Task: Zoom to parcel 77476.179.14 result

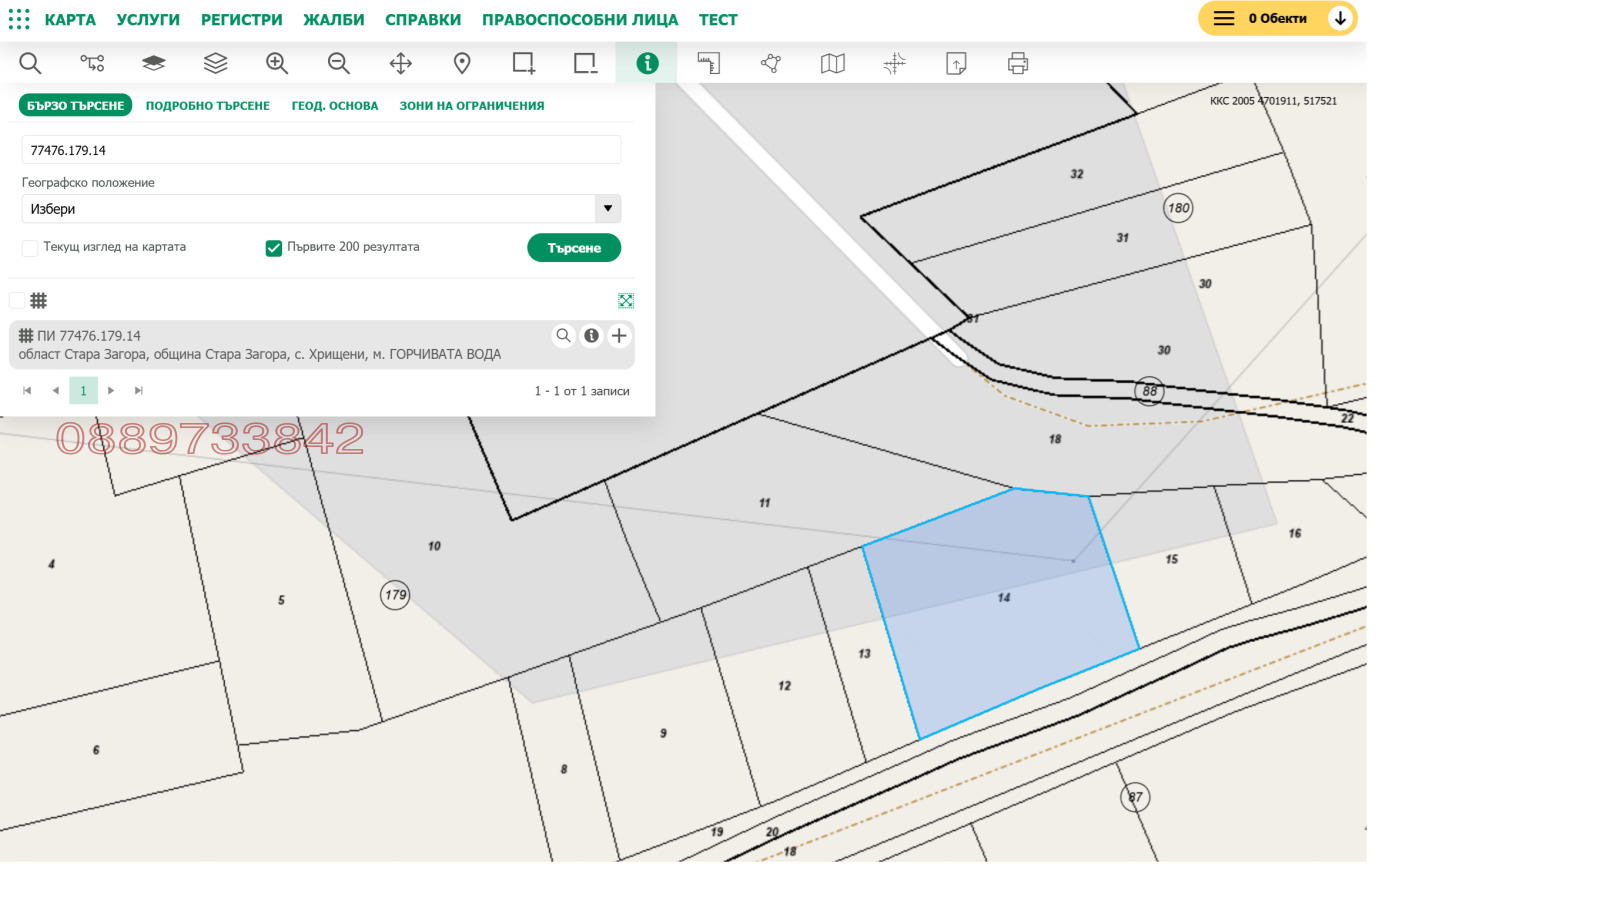Action: click(564, 336)
